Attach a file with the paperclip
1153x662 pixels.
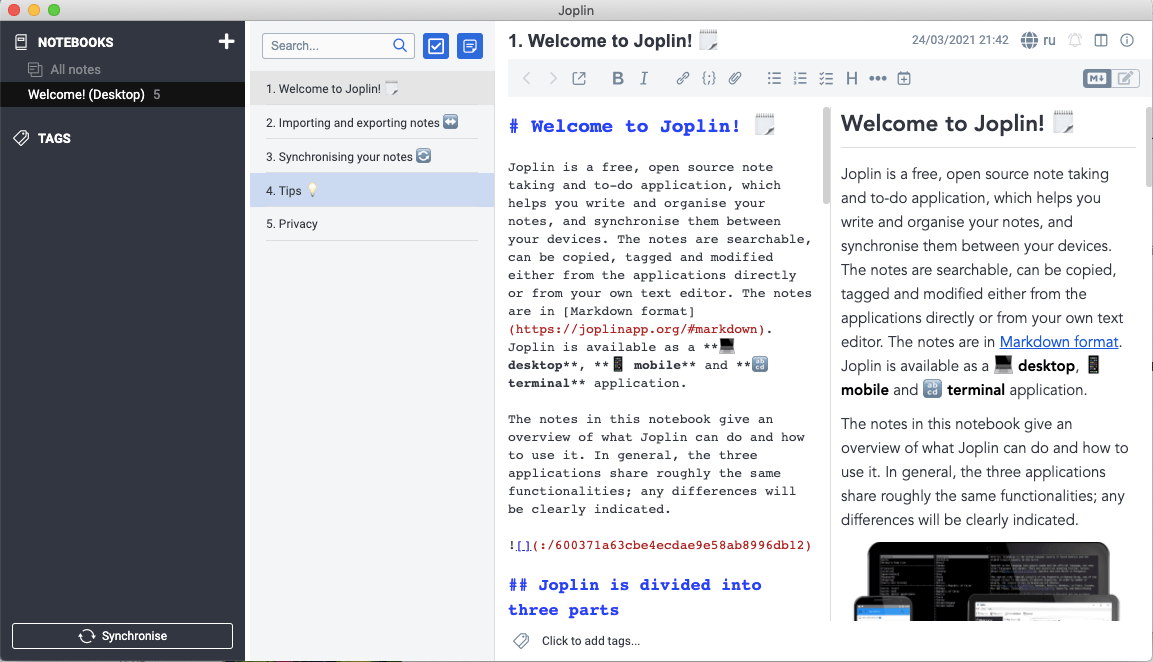click(735, 78)
